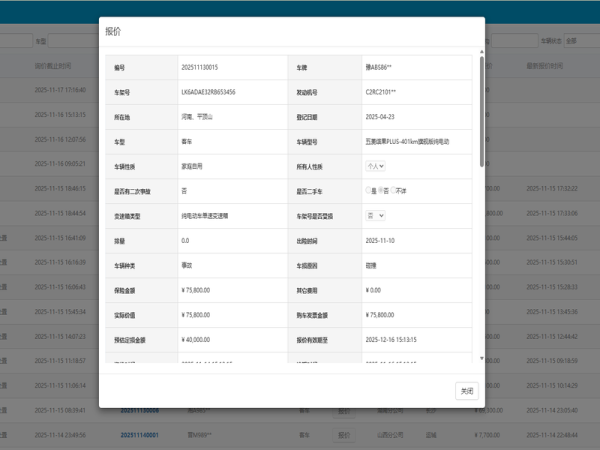The width and height of the screenshot is (600, 450).
Task: Select the 是 radio for 是否二手车
Action: 369,190
